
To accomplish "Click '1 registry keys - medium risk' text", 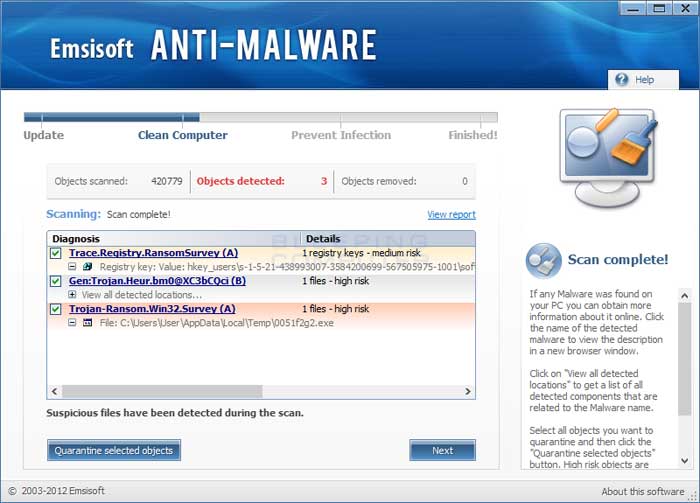I will tap(361, 253).
